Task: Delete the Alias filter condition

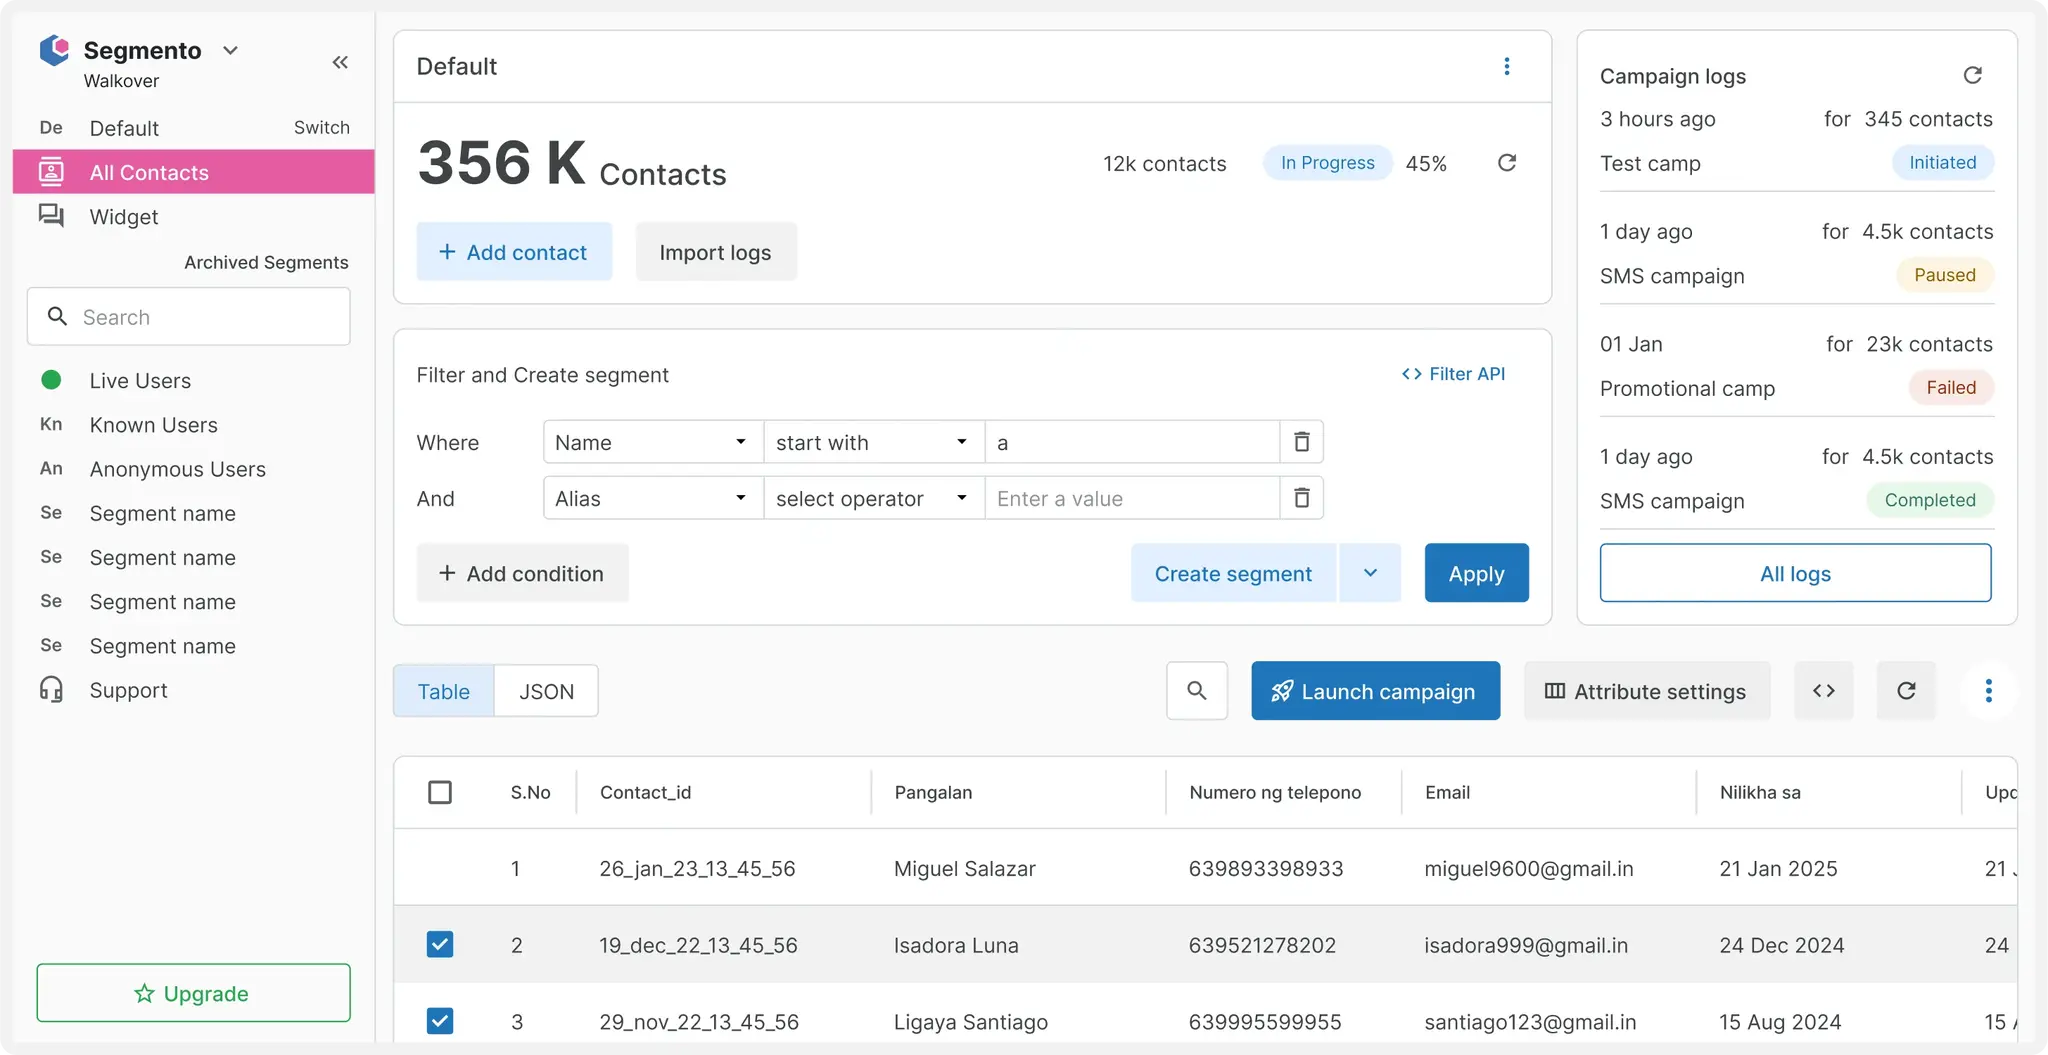Action: click(1301, 498)
